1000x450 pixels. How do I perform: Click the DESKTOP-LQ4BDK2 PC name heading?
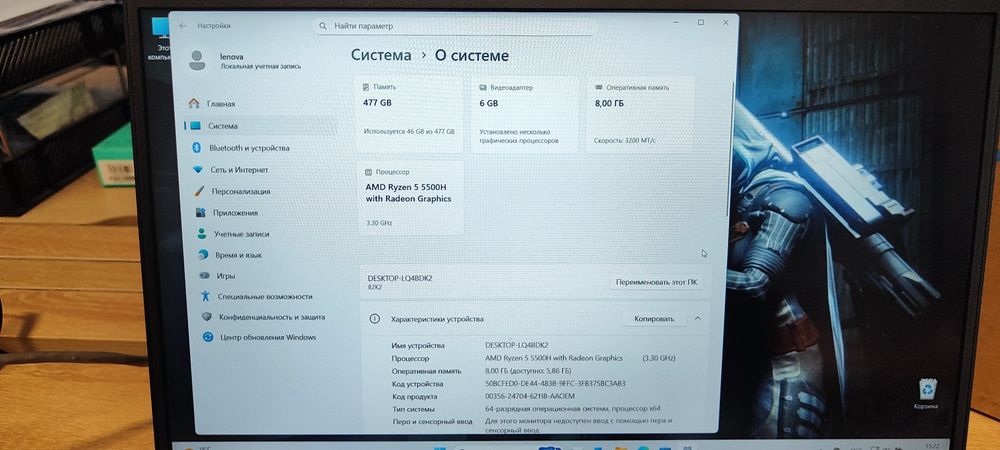pos(400,278)
